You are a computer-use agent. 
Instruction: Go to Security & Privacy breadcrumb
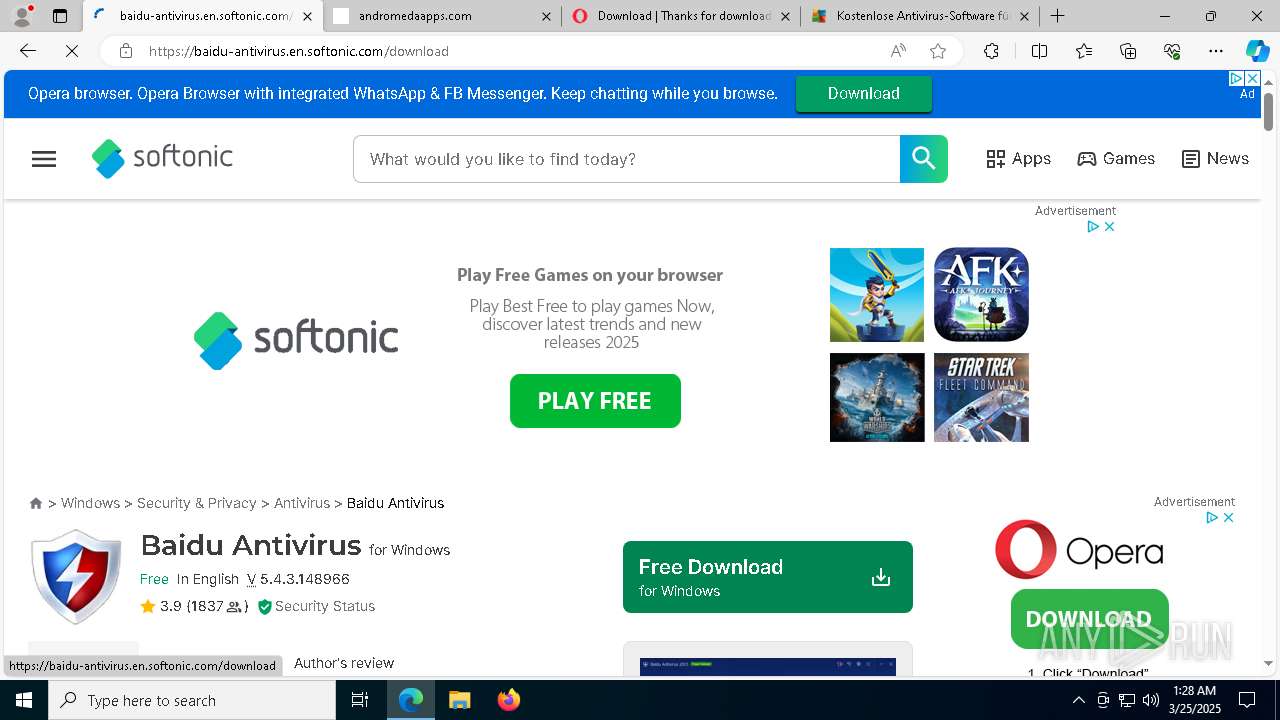[x=197, y=503]
